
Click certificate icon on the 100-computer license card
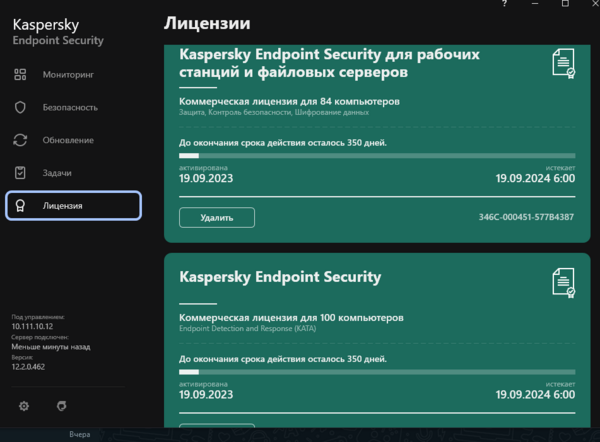click(564, 283)
